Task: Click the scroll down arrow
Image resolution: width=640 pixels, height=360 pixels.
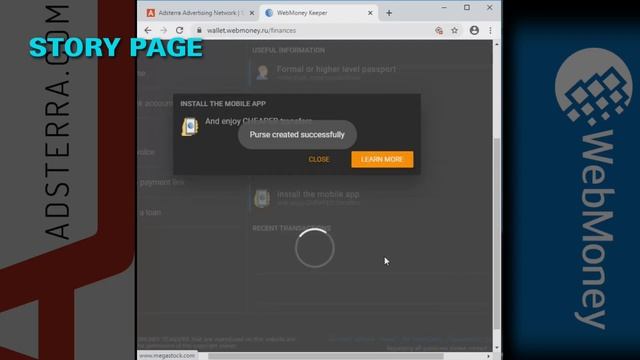Action: coord(497,347)
